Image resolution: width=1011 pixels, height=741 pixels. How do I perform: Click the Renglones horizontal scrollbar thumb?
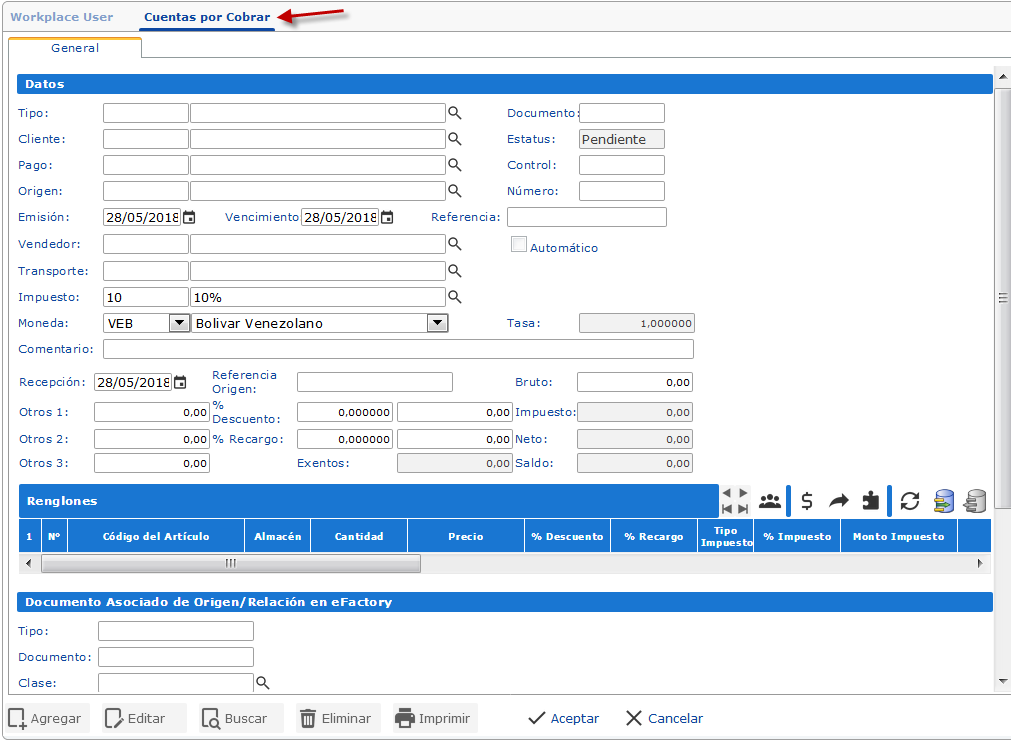coord(230,564)
